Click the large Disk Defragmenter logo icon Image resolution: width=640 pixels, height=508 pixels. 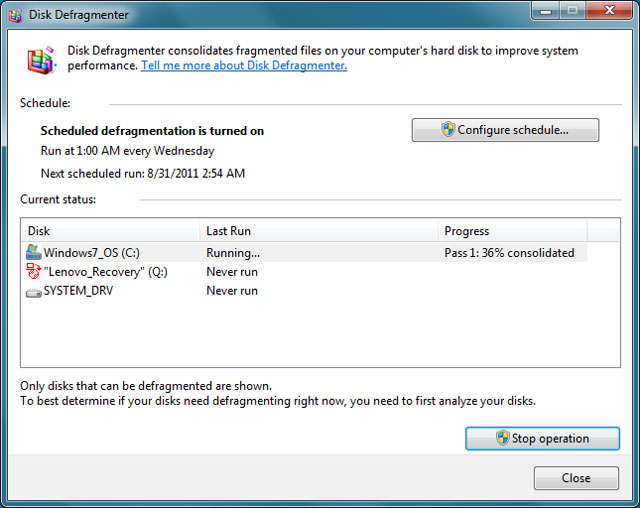point(41,61)
